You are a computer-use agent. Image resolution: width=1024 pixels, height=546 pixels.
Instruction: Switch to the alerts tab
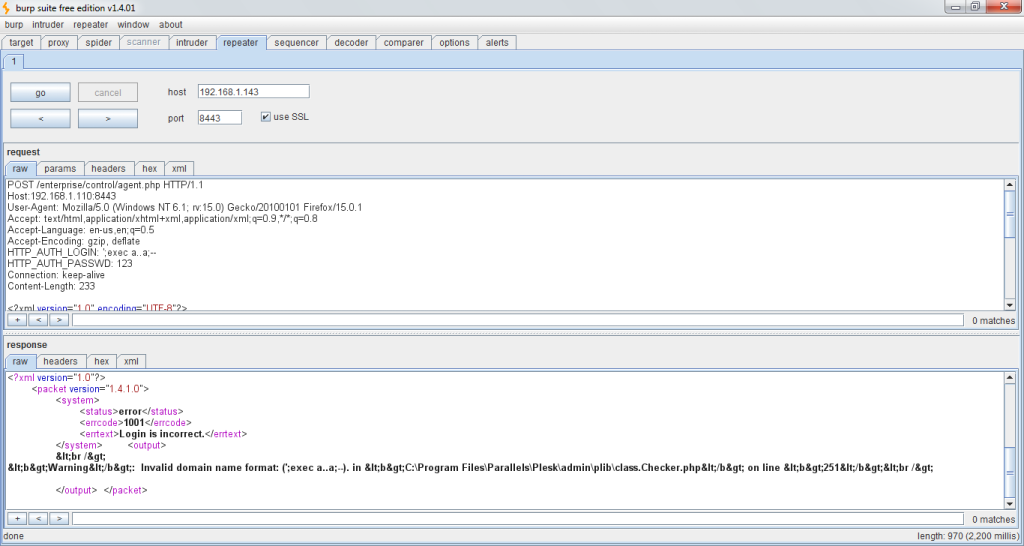tap(497, 42)
